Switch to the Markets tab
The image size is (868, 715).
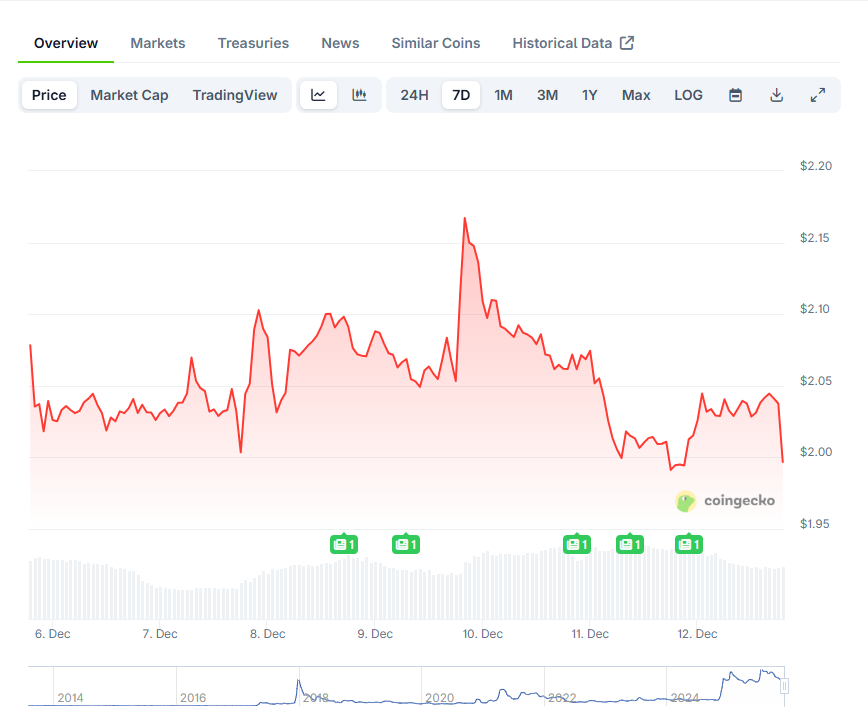(157, 42)
